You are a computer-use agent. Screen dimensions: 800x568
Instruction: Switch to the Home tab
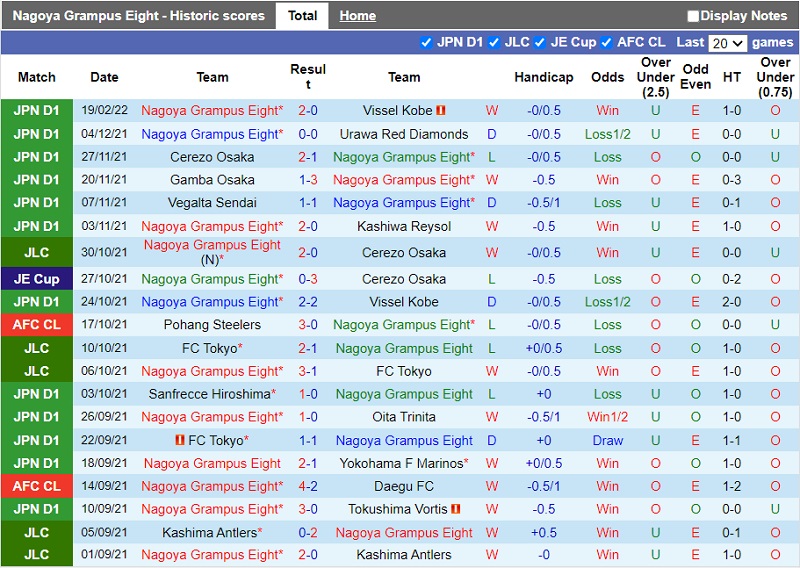click(x=357, y=16)
